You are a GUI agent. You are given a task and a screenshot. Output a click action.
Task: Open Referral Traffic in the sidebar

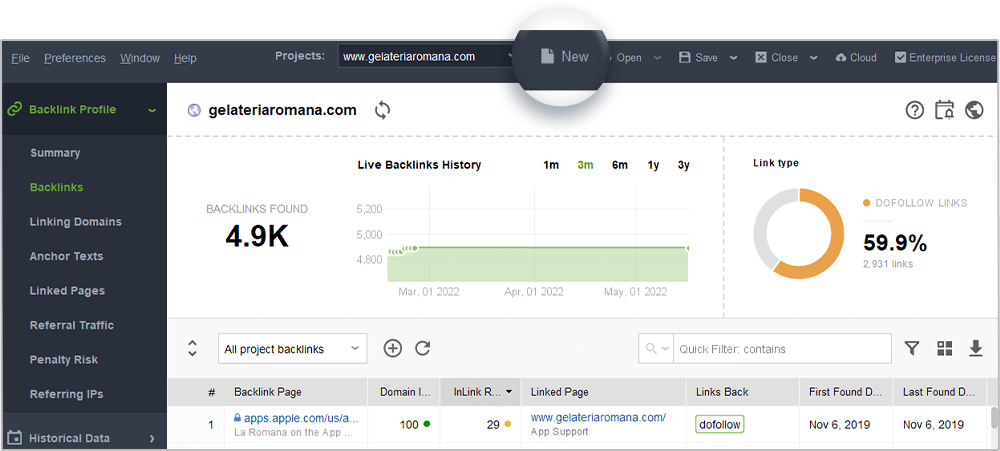click(x=71, y=325)
